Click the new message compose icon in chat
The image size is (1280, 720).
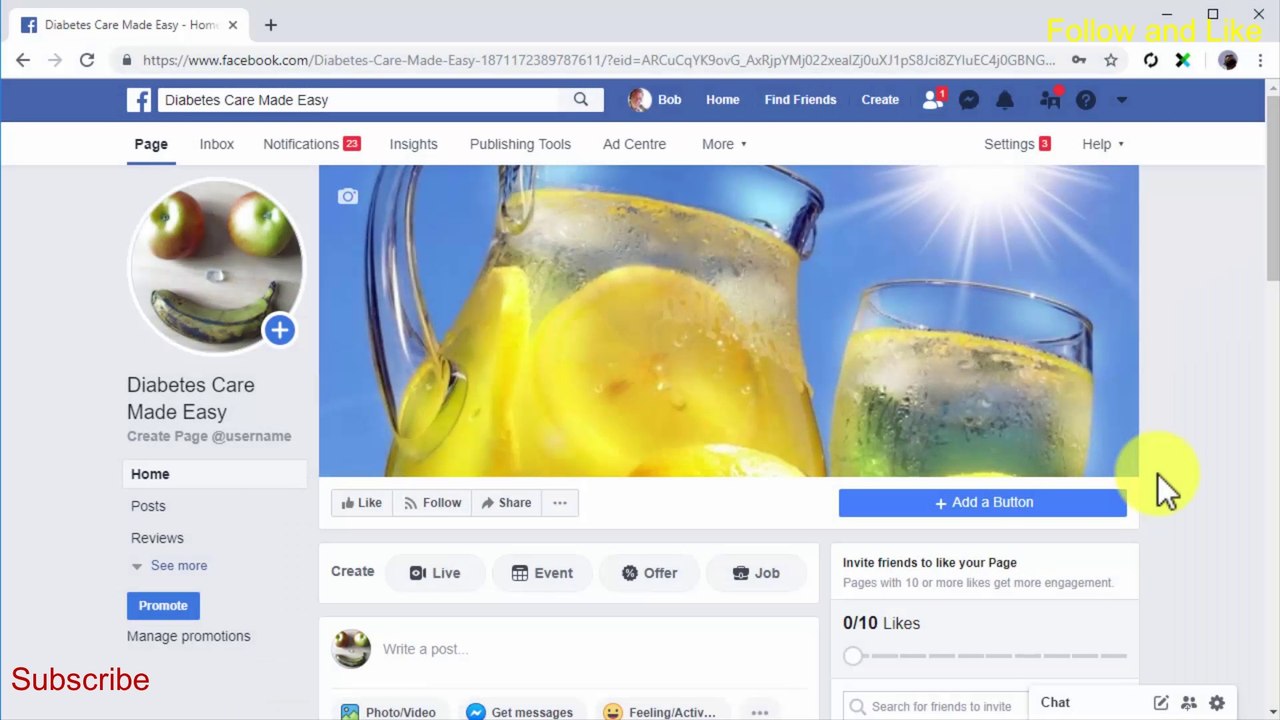pos(1161,703)
